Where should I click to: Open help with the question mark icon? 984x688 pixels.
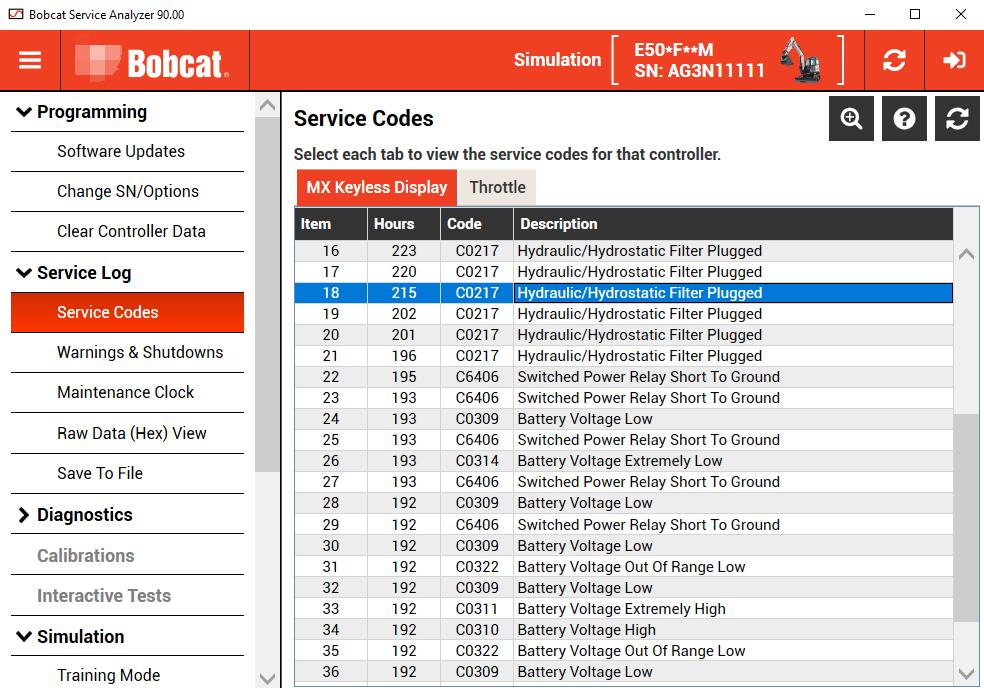(x=904, y=118)
